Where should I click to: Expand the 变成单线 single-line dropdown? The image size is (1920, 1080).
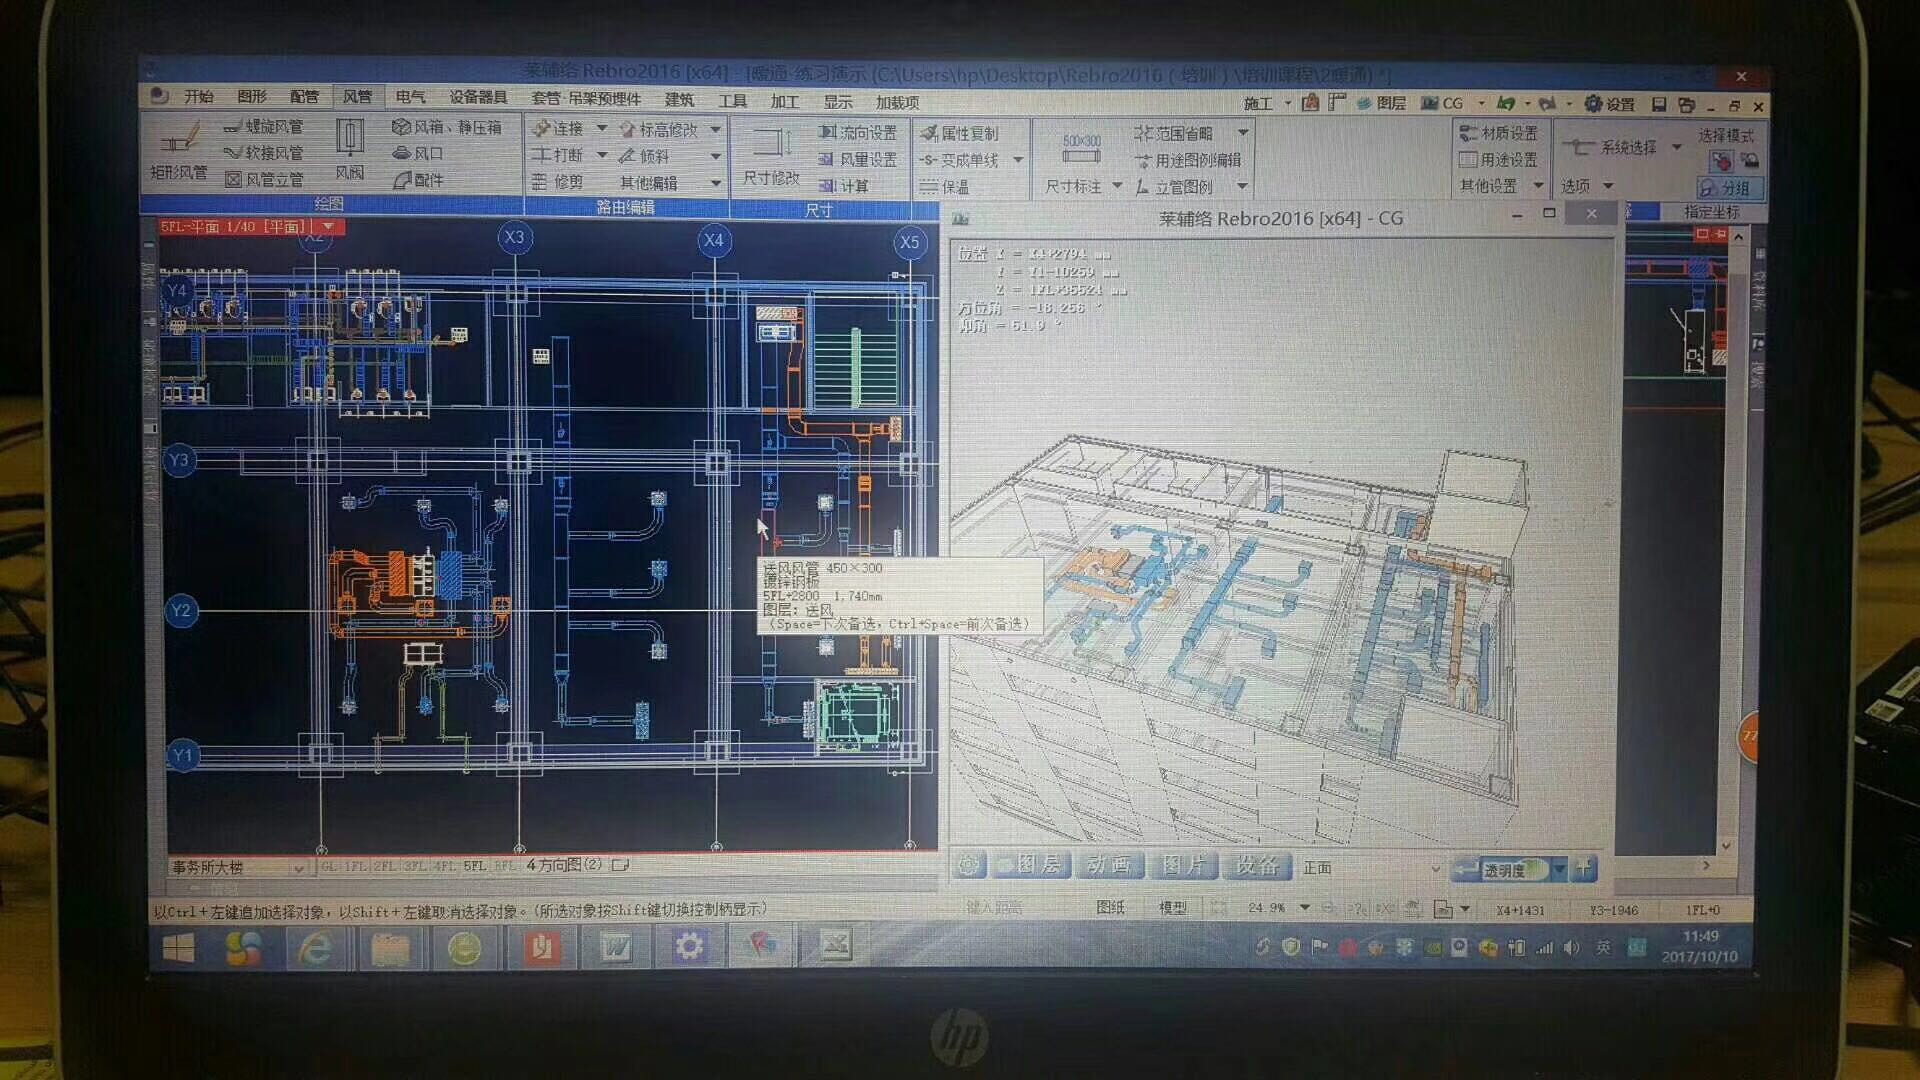click(x=1018, y=160)
